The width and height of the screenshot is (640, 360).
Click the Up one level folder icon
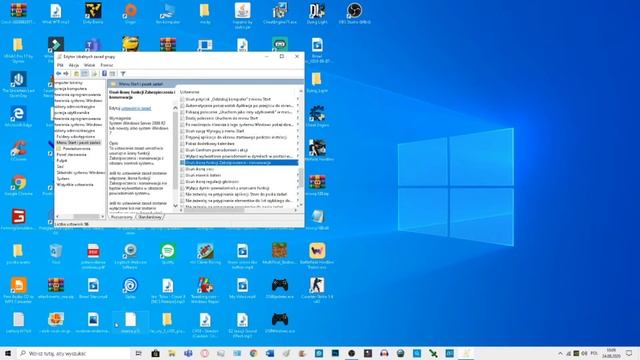[76, 73]
